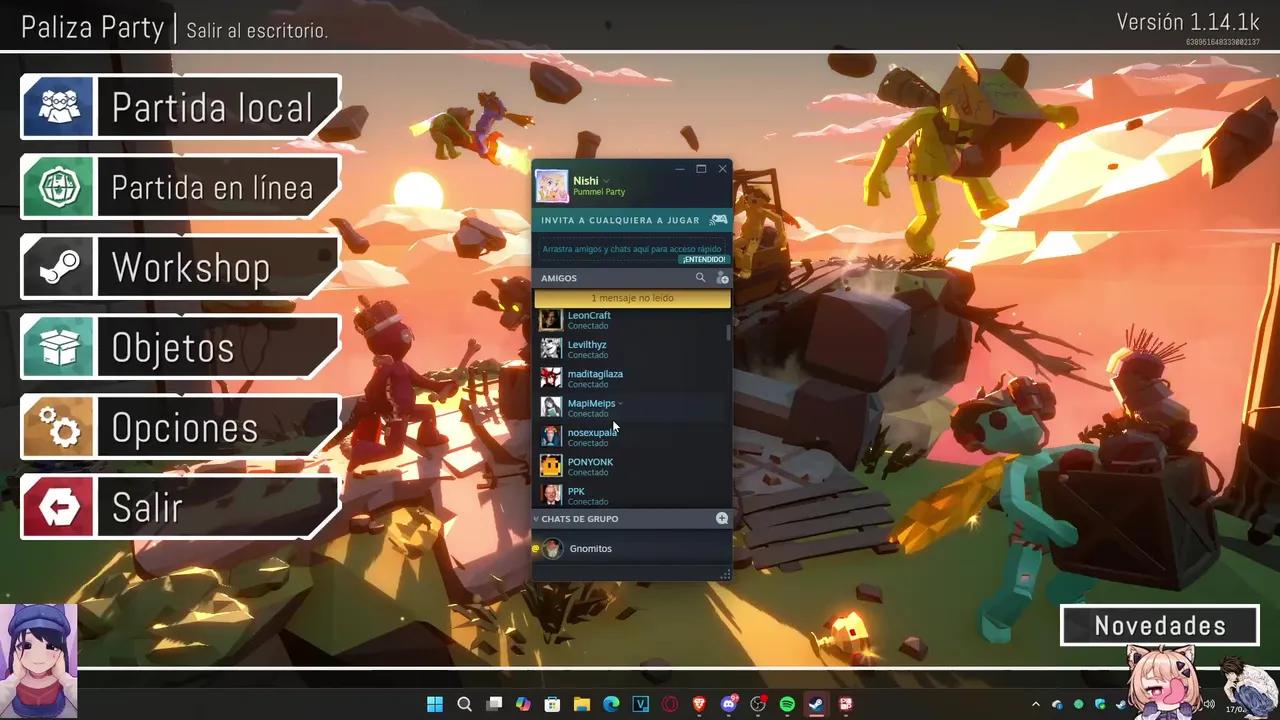Click the Steam icon in the system tray
Viewport: 1280px width, 720px height.
[1120, 704]
